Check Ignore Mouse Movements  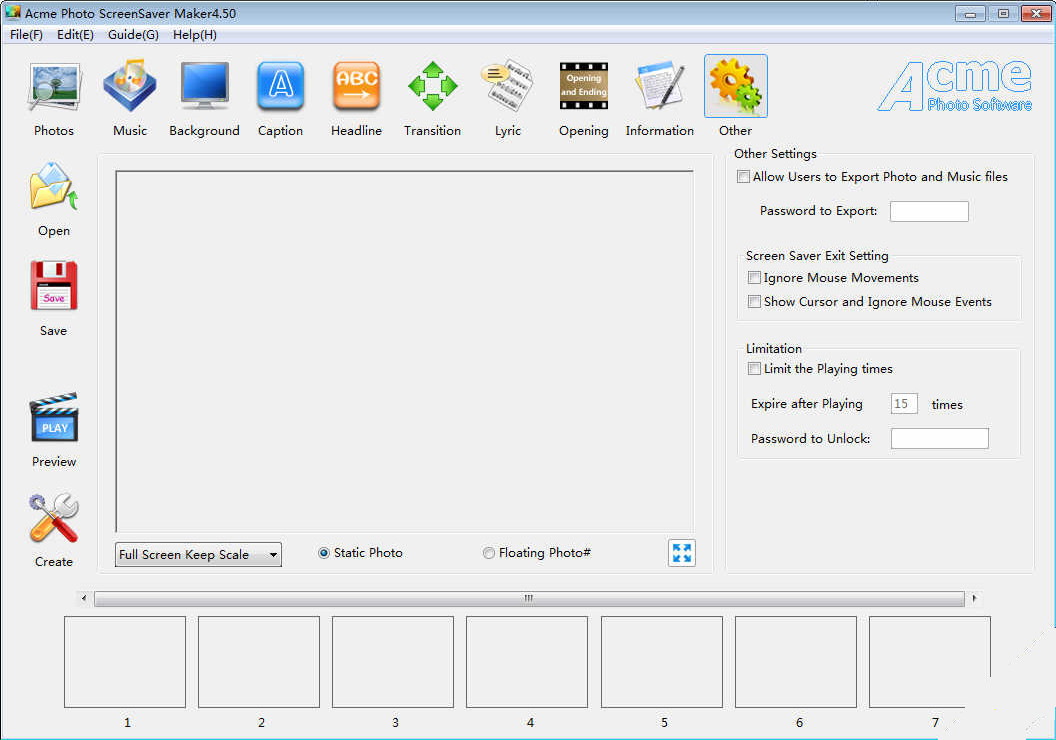(754, 277)
